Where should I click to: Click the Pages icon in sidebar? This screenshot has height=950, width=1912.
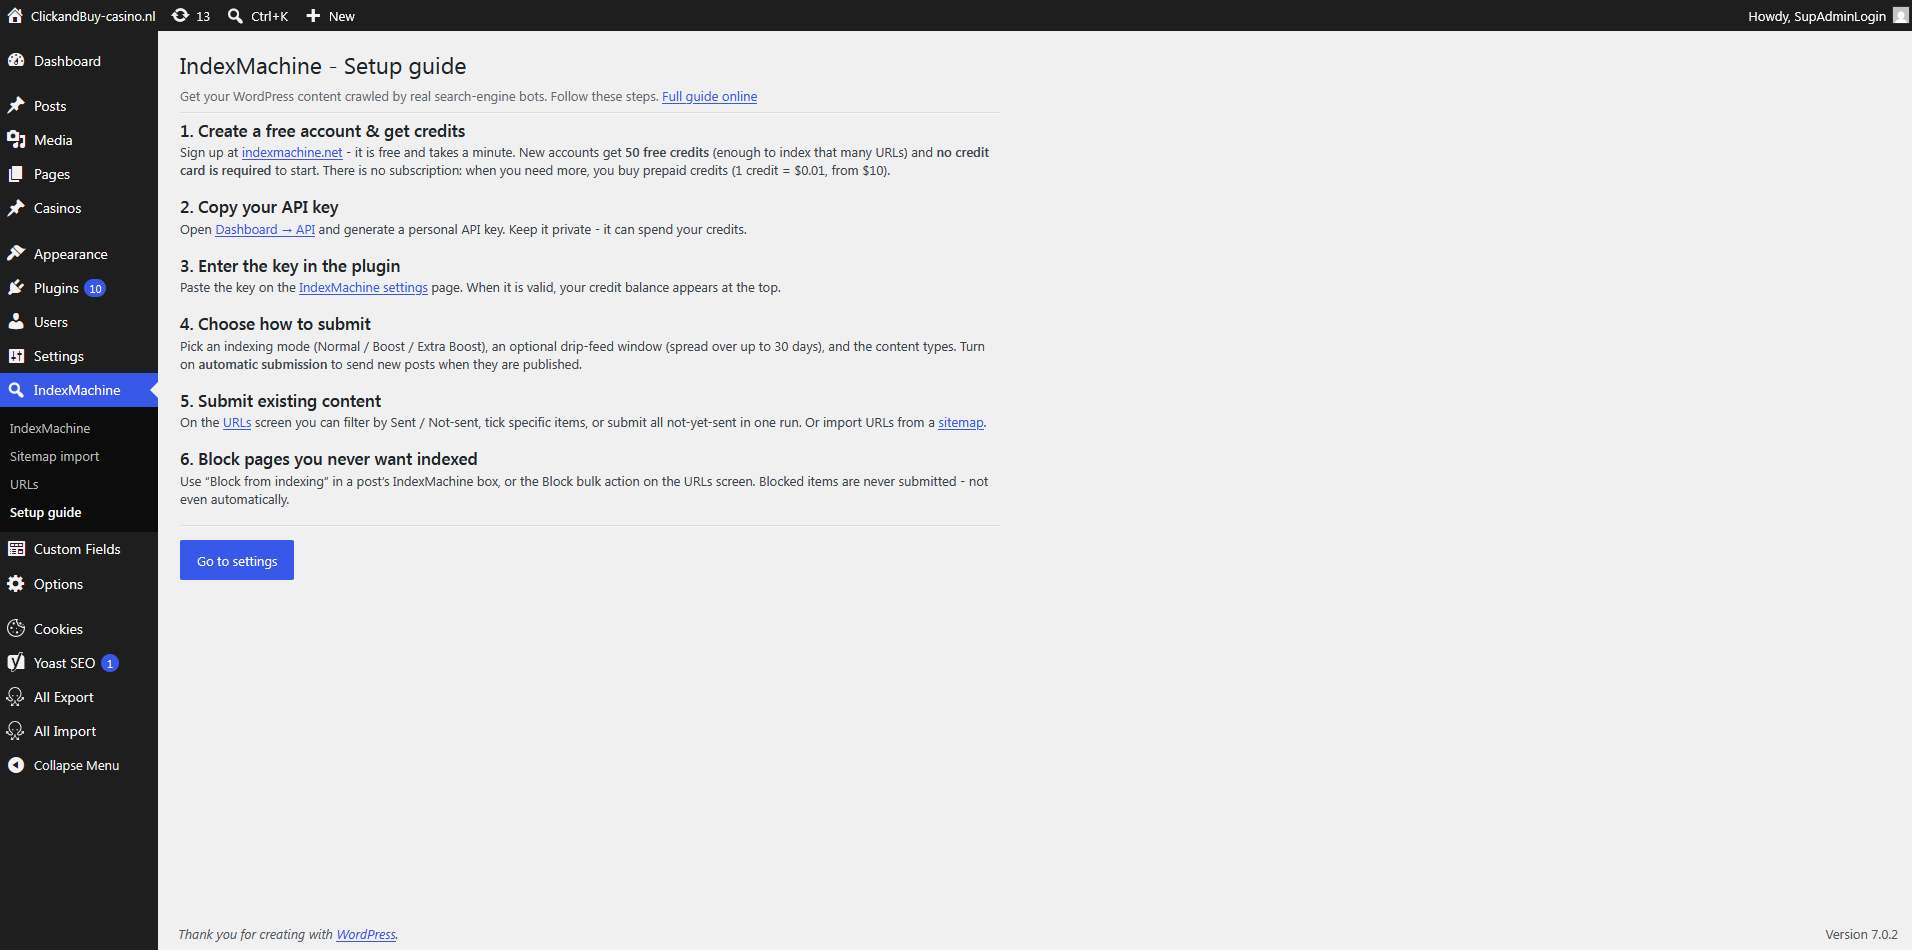16,173
